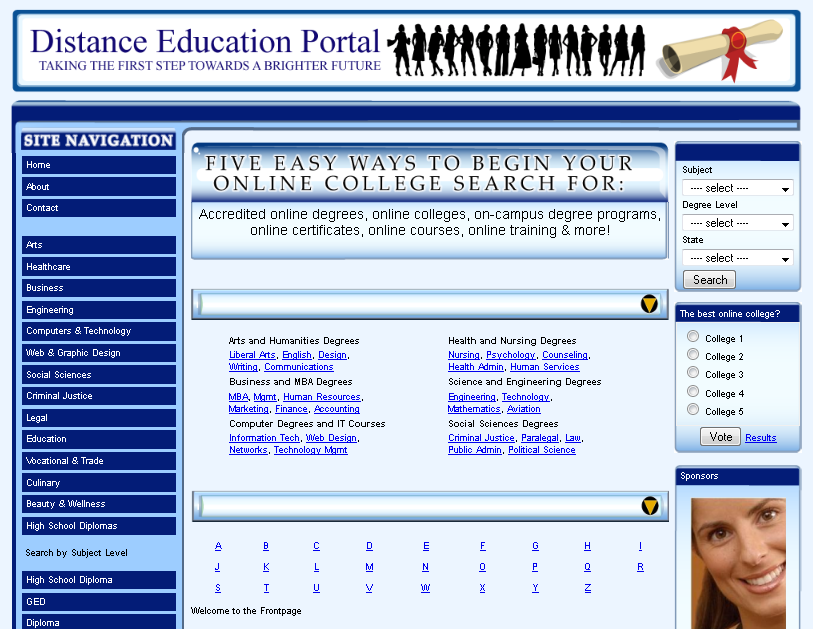Open the Human Resources link
Screen dimensions: 813x629
pos(321,397)
